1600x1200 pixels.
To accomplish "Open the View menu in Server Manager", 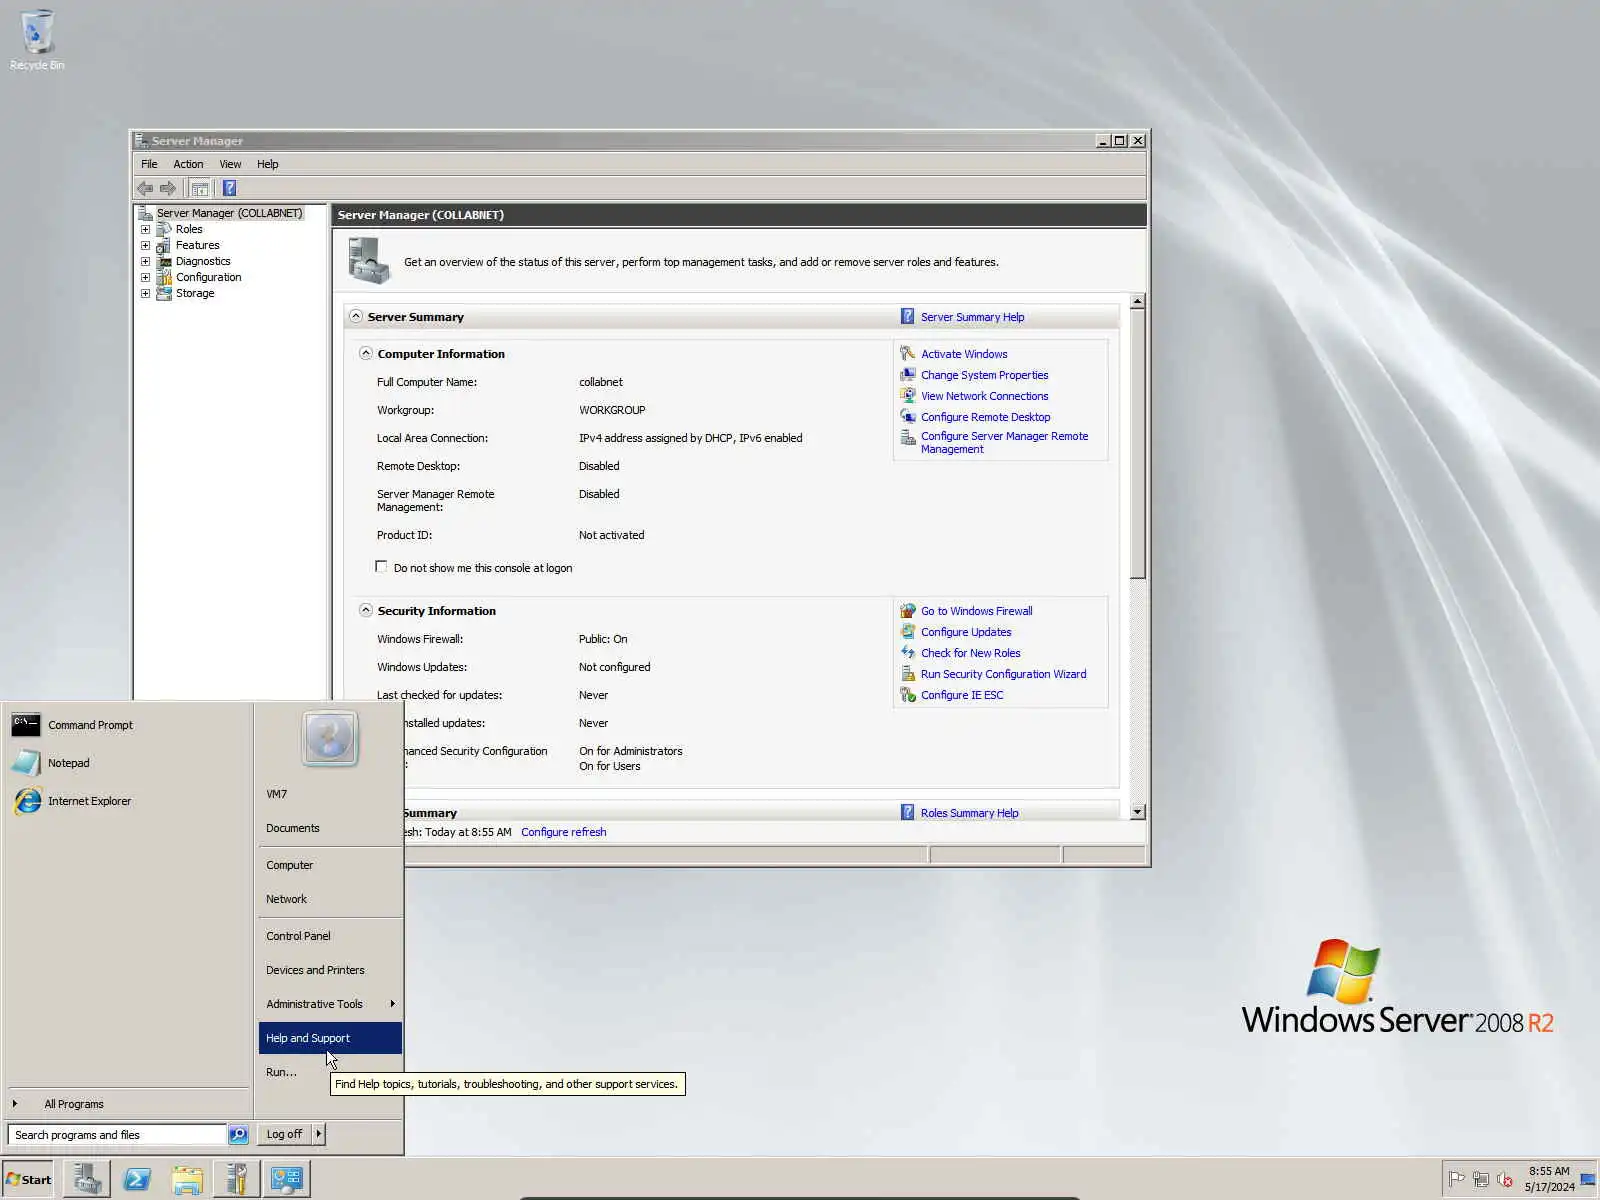I will tap(230, 164).
